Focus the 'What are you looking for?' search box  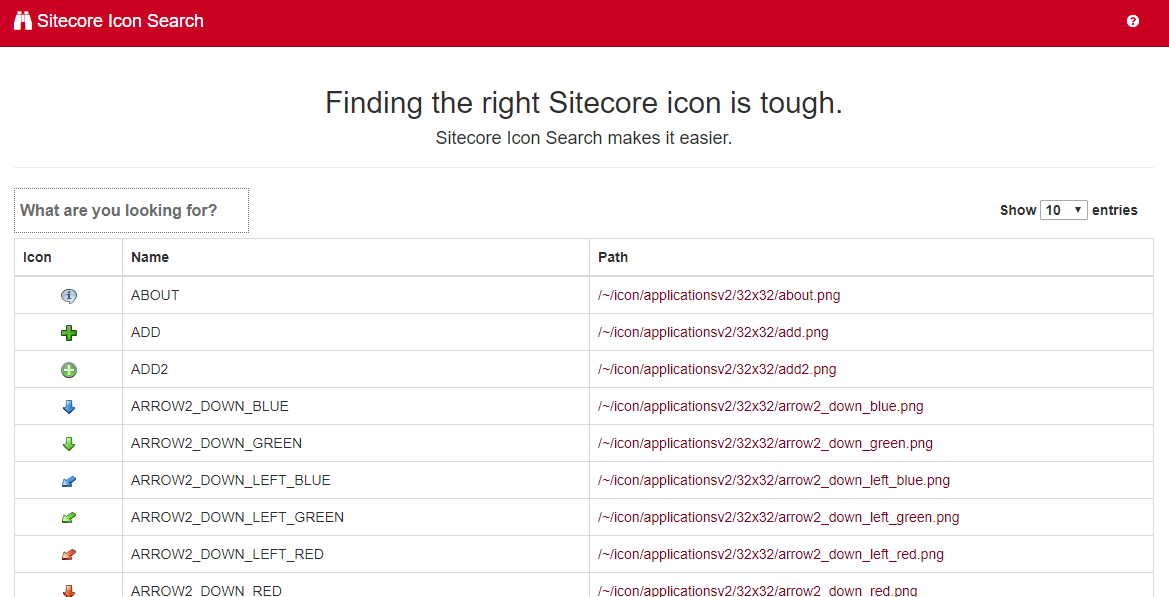tap(131, 210)
